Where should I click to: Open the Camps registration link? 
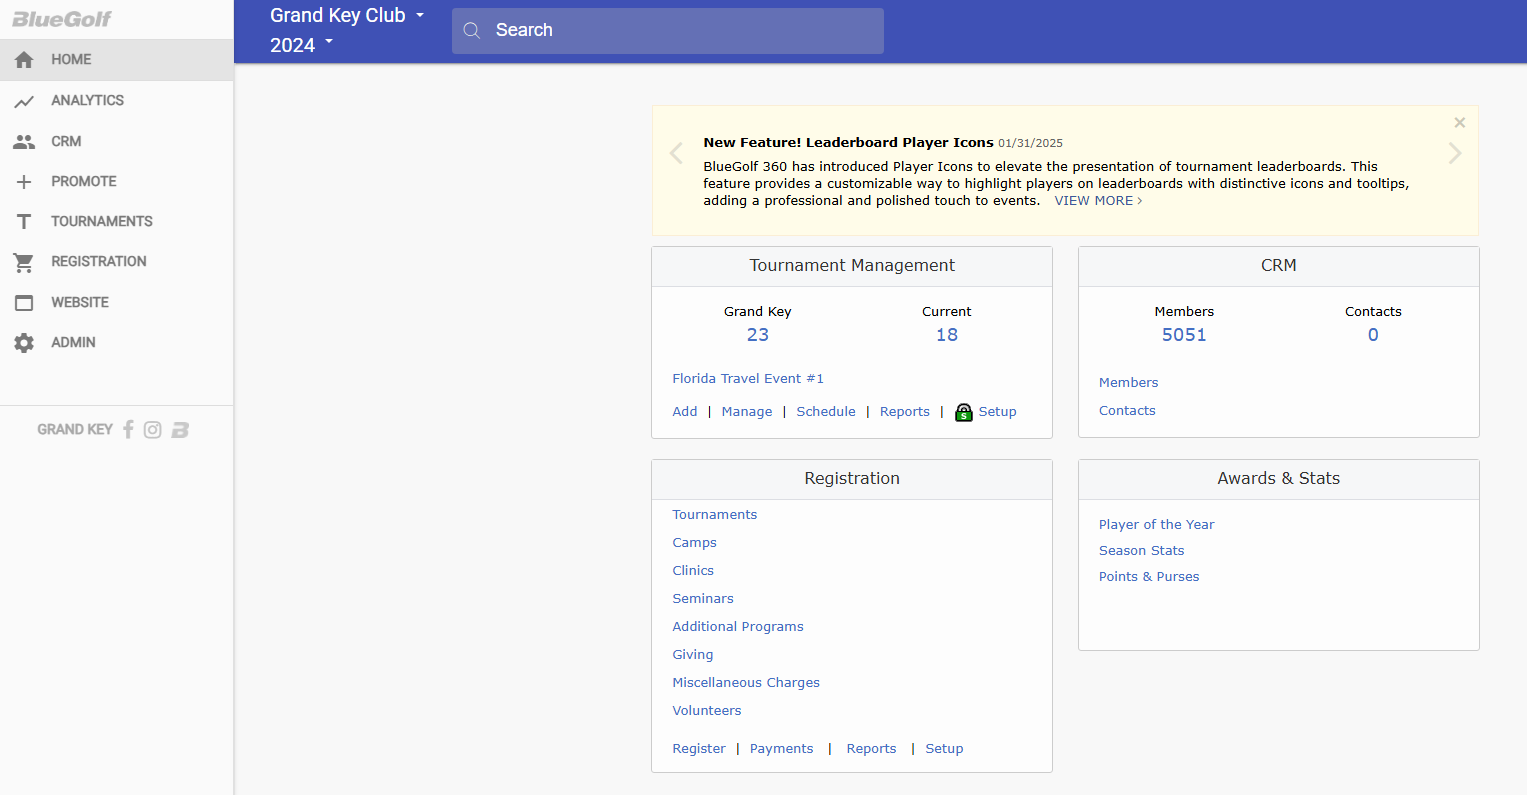pos(694,543)
